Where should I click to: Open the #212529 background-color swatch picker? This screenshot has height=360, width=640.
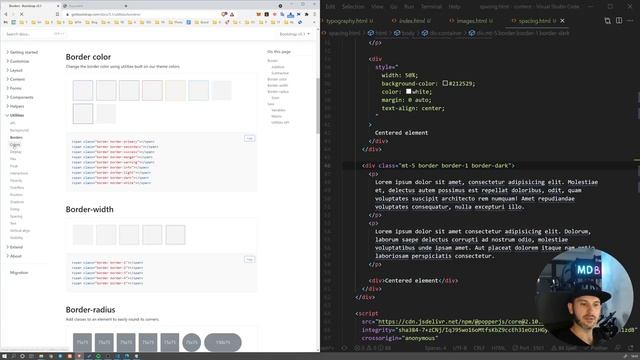pyautogui.click(x=445, y=83)
